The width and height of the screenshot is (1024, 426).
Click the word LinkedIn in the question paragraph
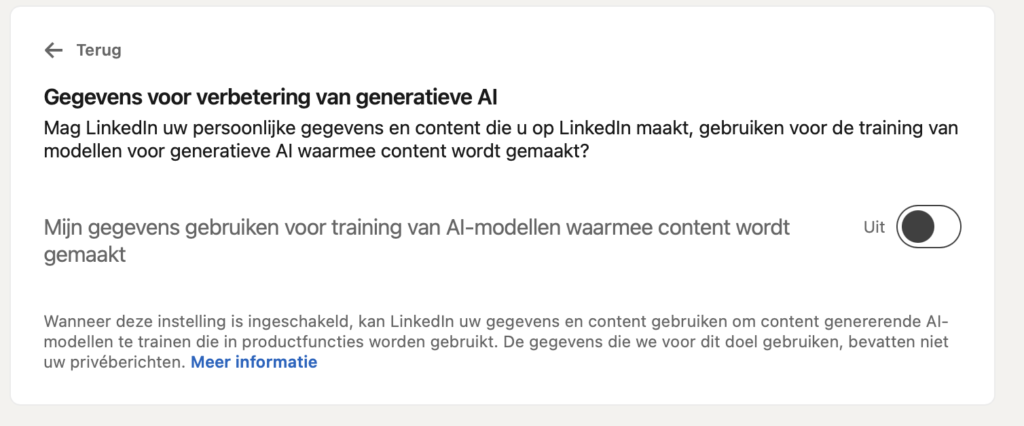pyautogui.click(x=117, y=130)
